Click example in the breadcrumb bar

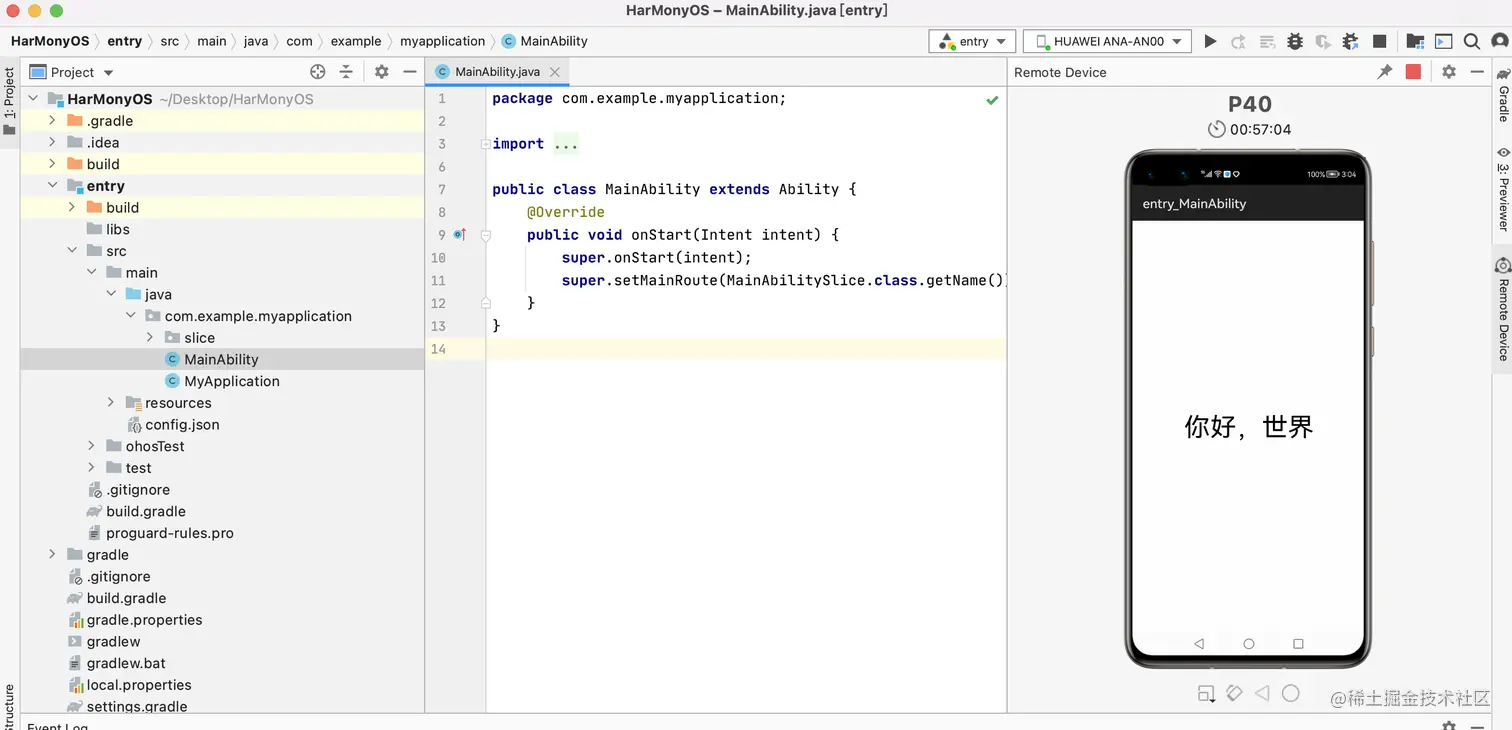(356, 41)
